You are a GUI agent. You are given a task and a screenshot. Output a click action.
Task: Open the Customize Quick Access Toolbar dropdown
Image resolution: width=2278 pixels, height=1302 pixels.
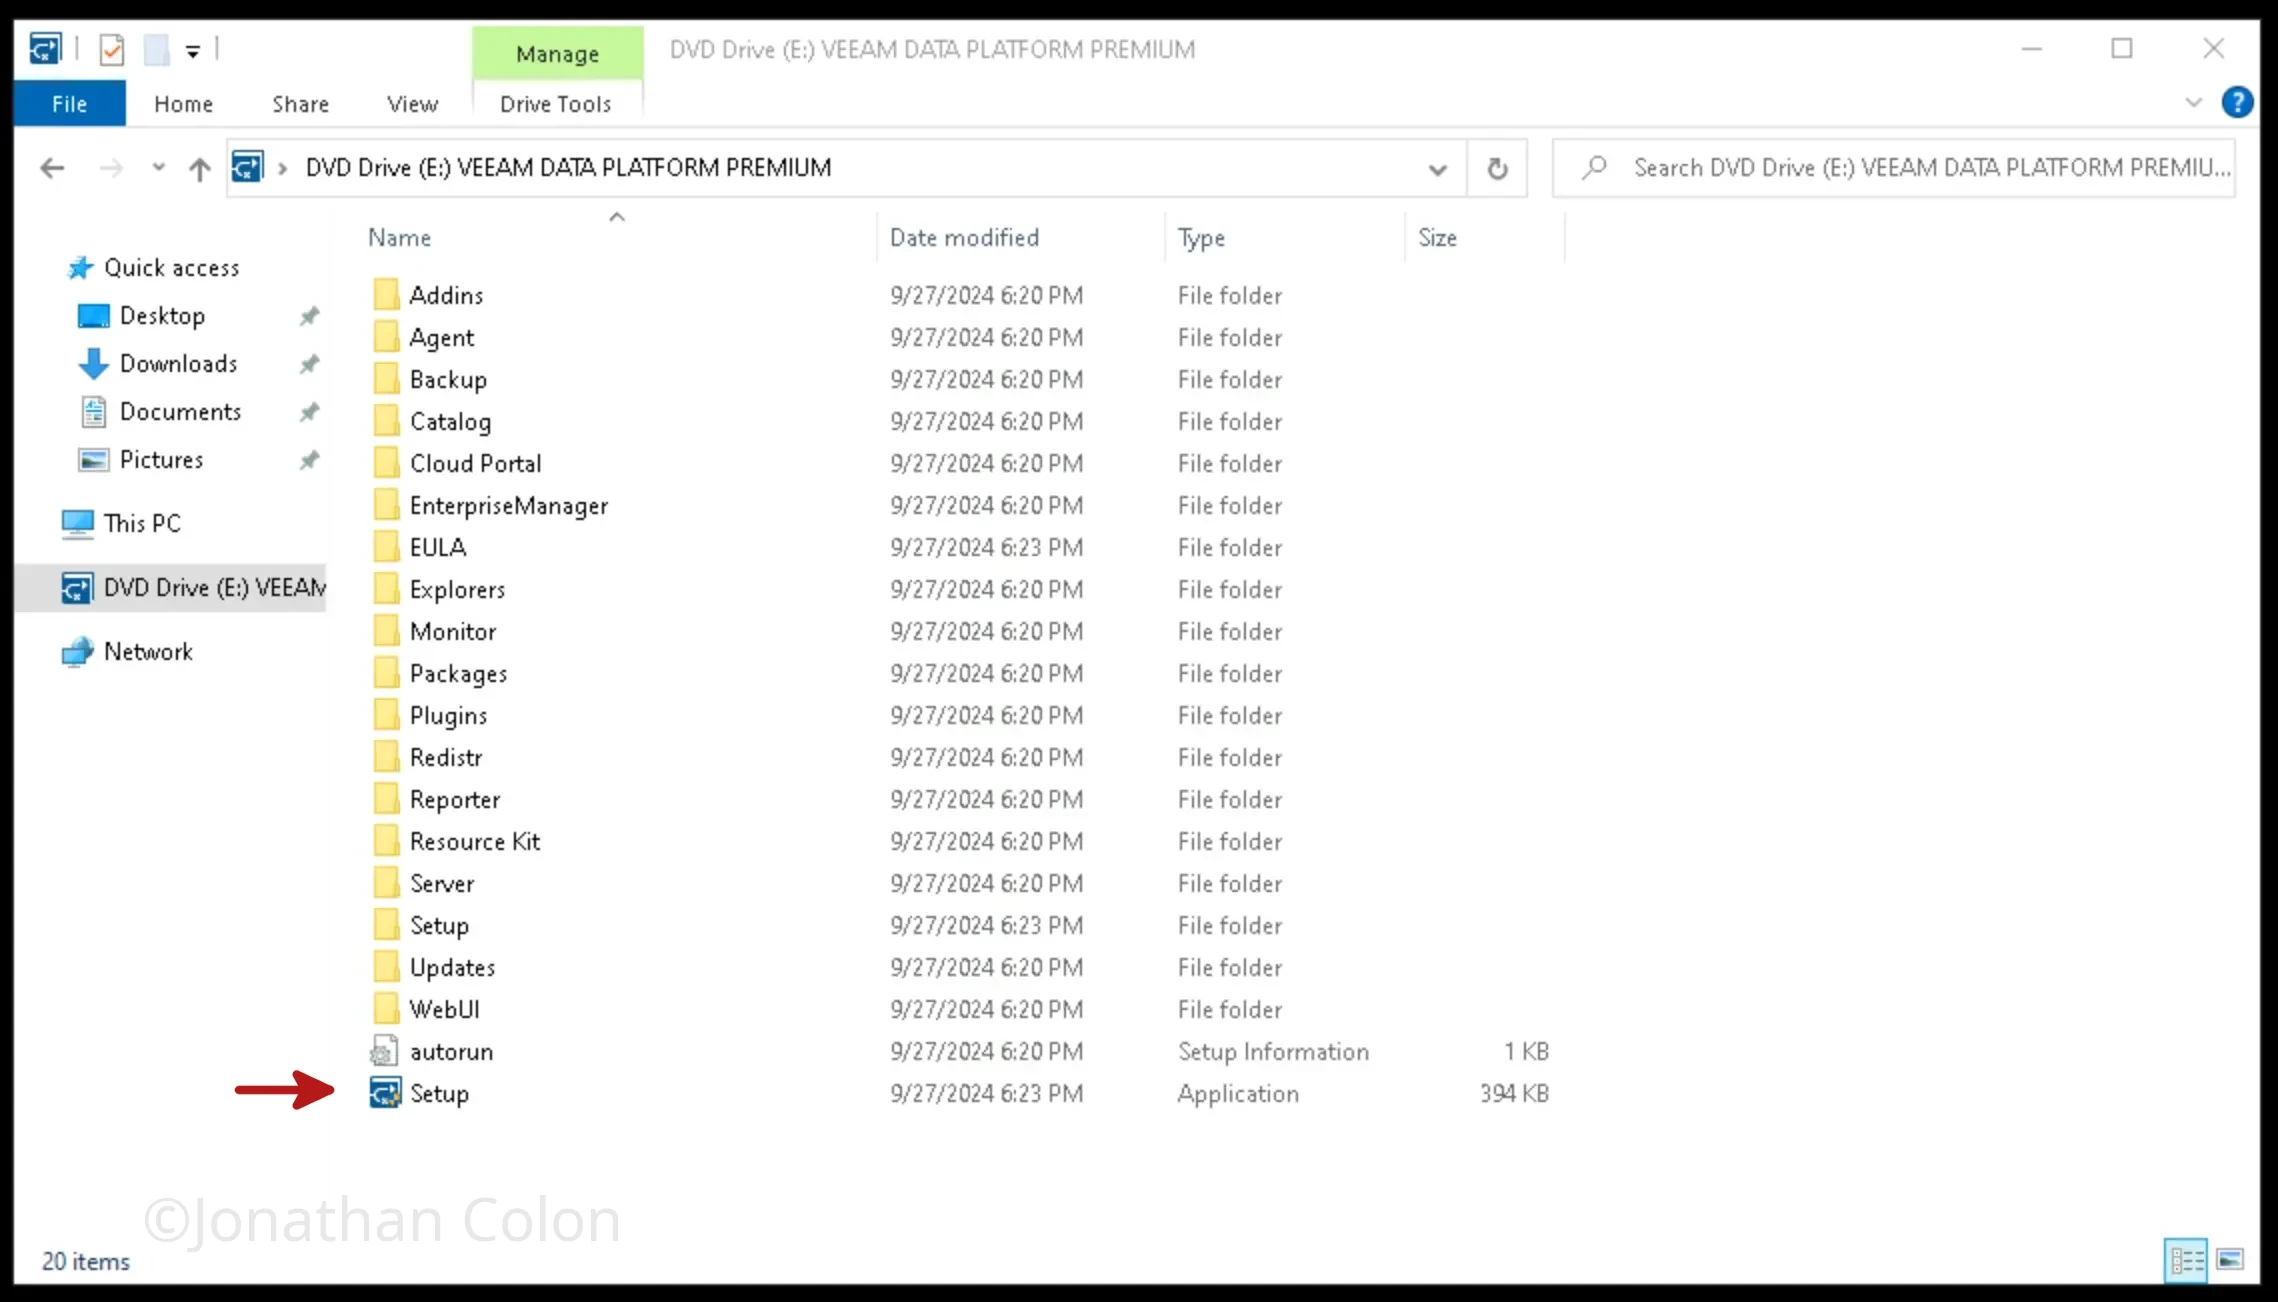tap(193, 50)
